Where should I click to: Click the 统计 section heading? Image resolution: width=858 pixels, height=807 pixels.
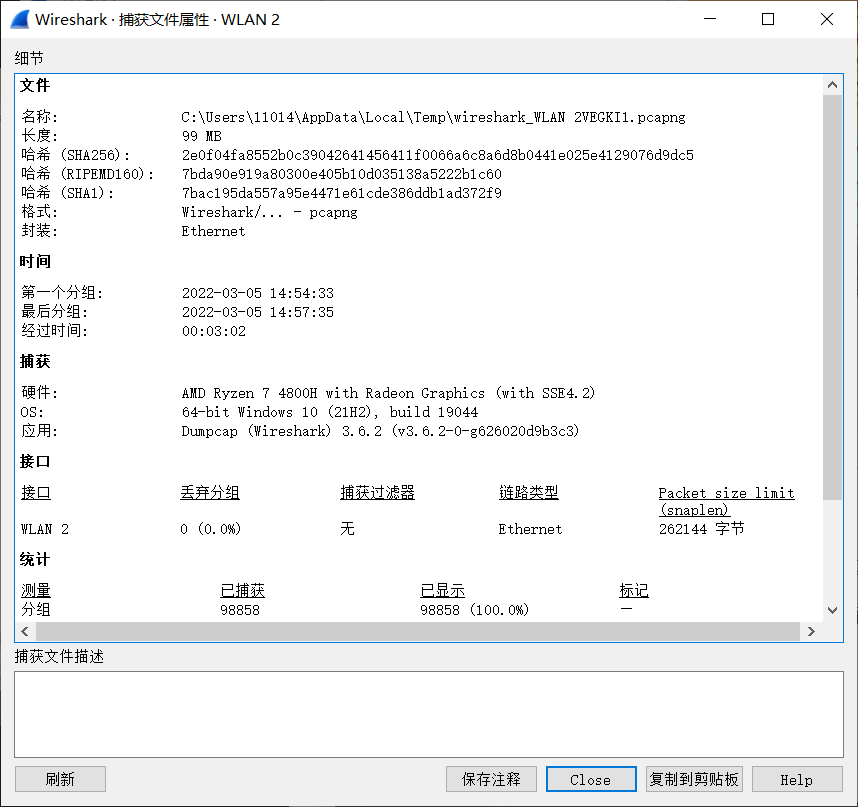(35, 560)
